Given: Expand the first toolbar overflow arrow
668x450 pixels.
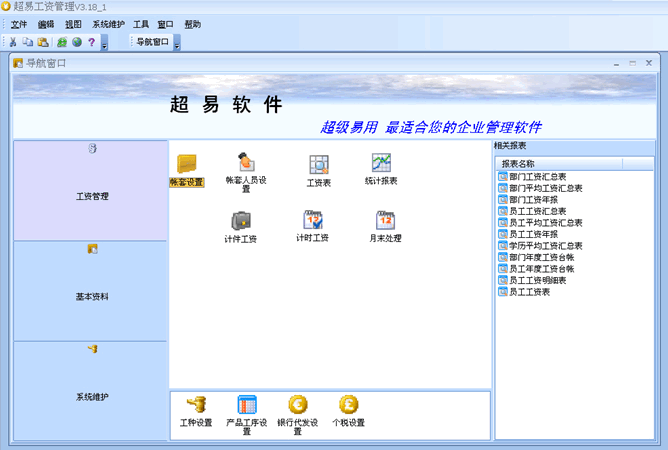Looking at the screenshot, I should 105,43.
